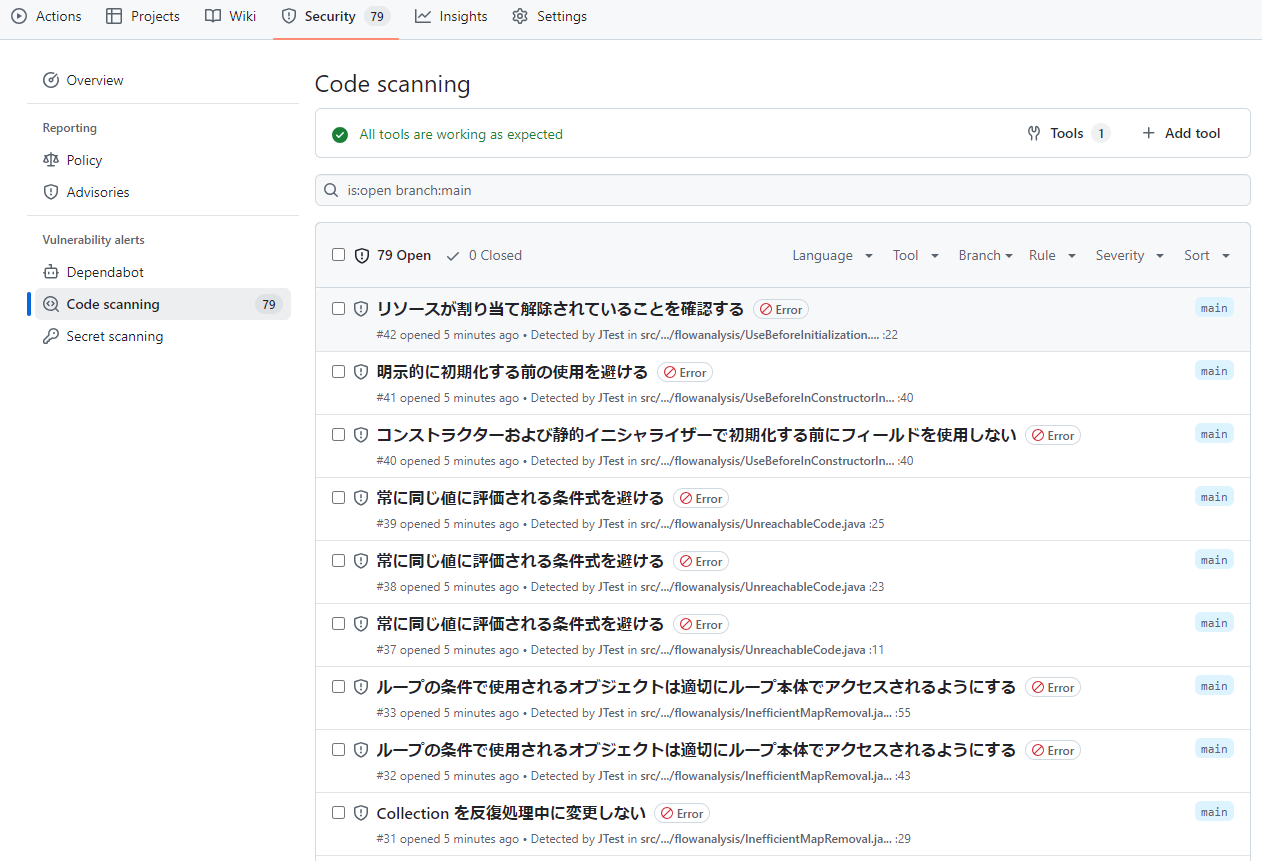Check the box for alert #42

[x=338, y=308]
